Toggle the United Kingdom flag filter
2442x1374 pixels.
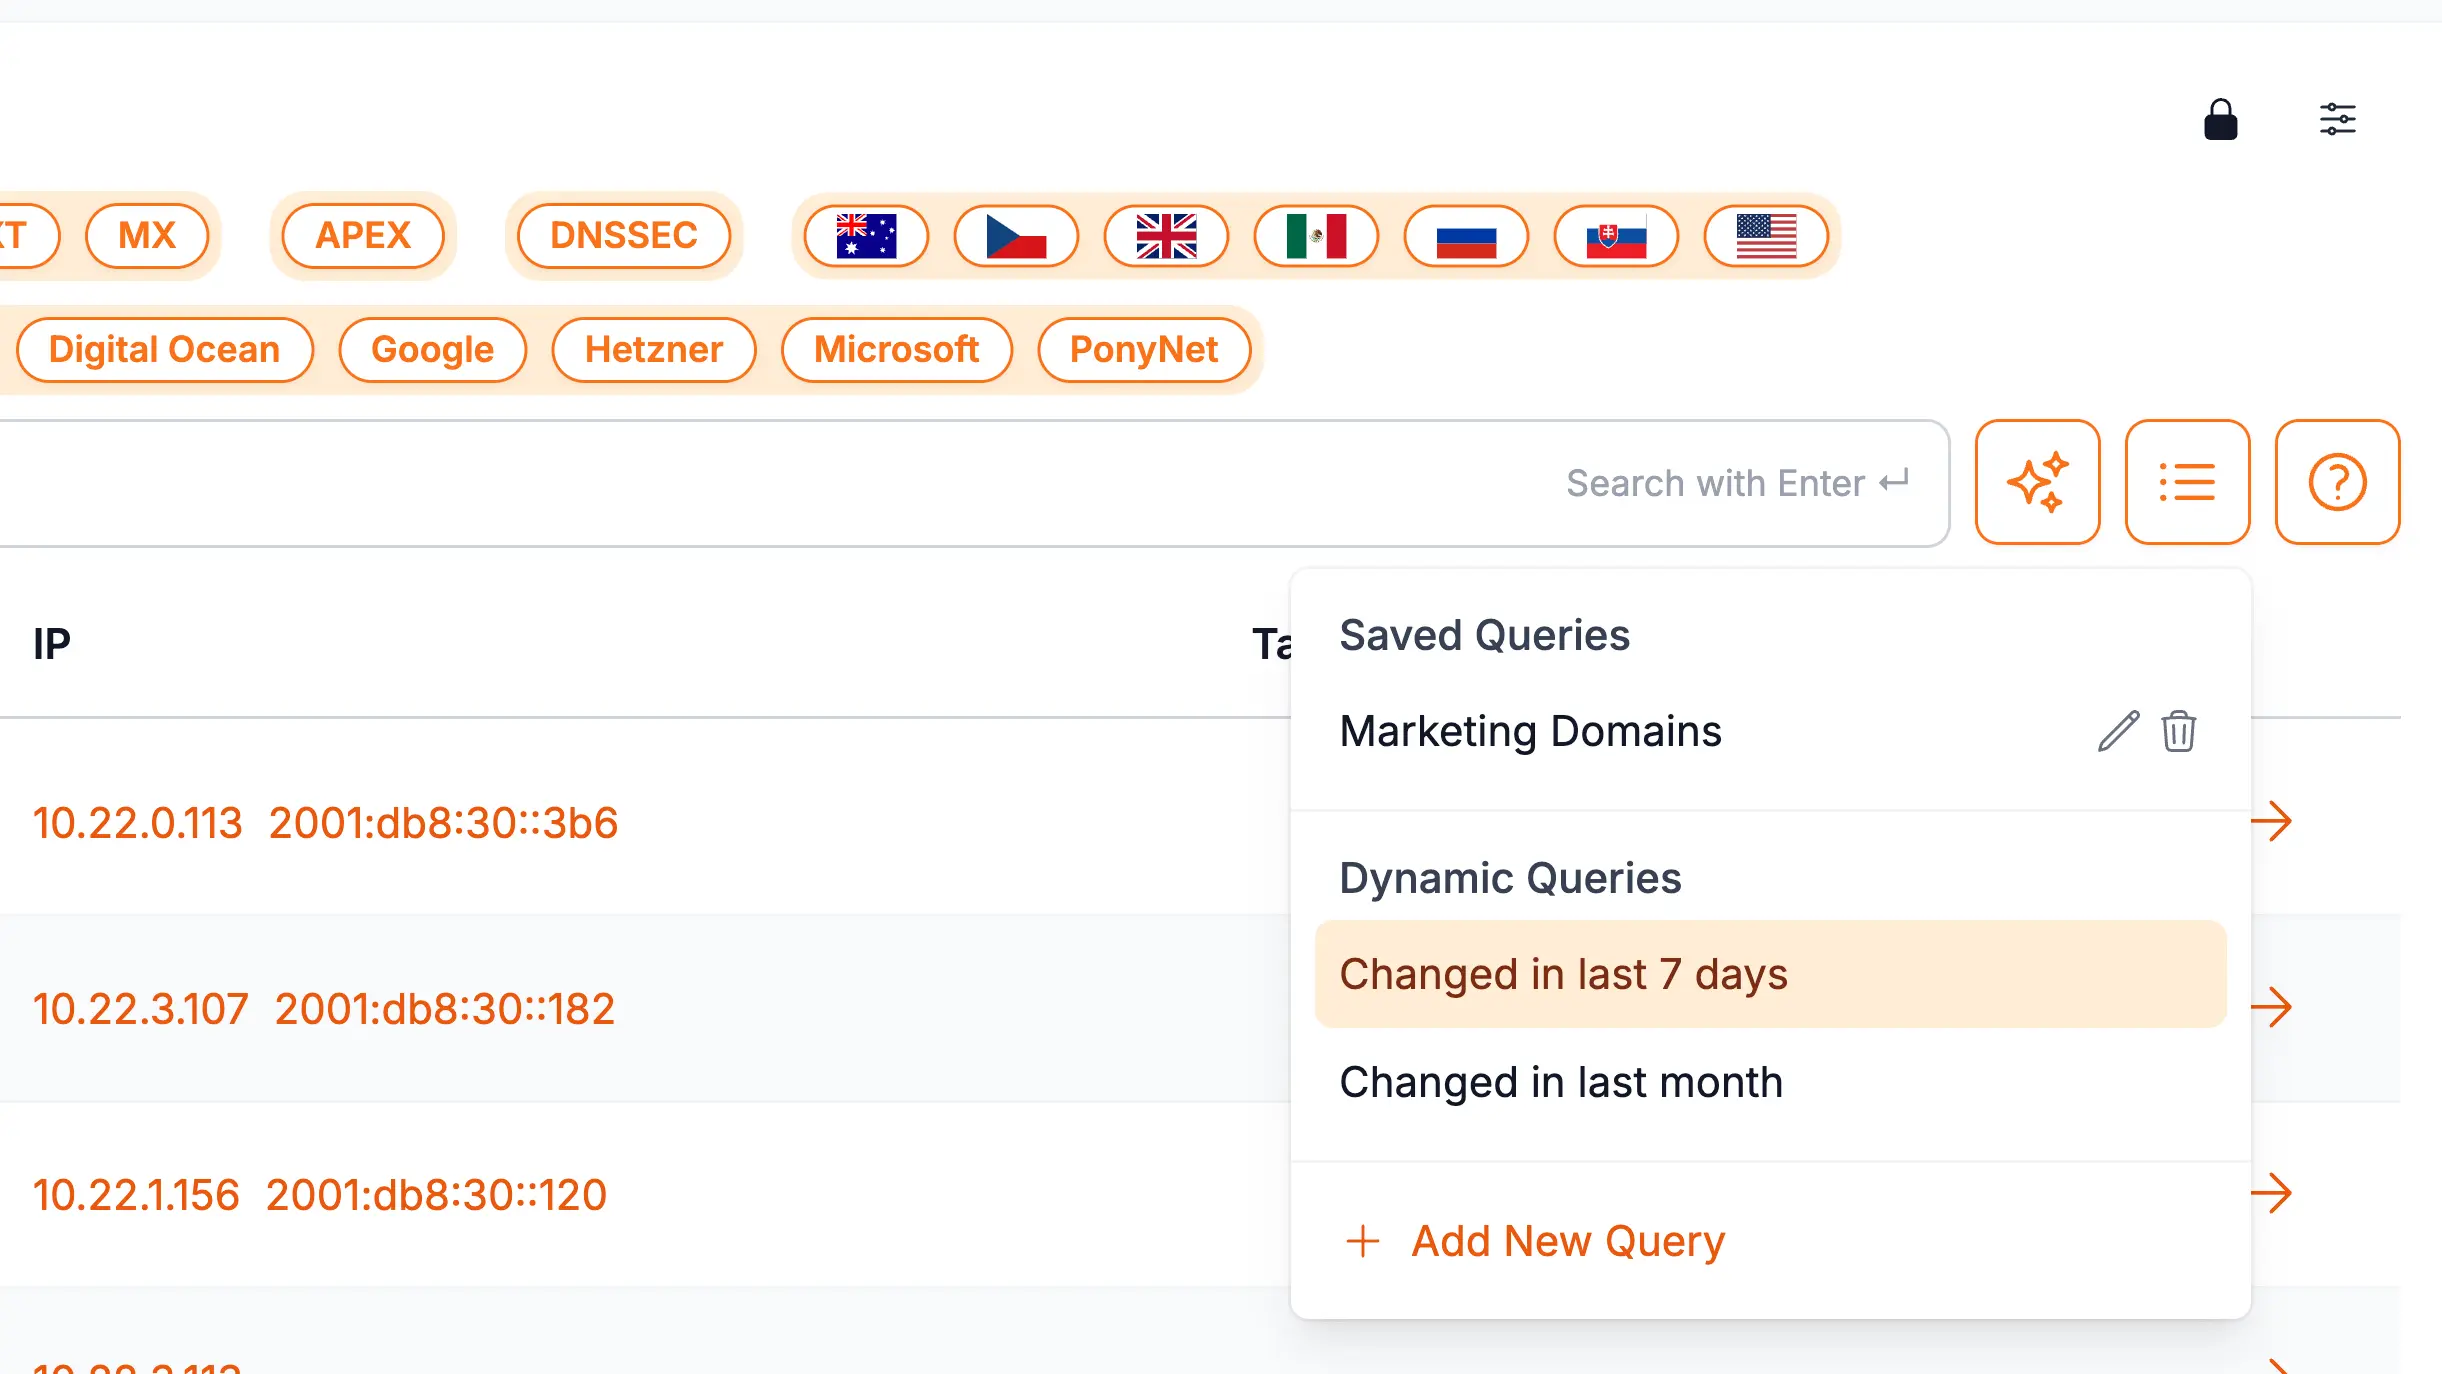(1166, 236)
